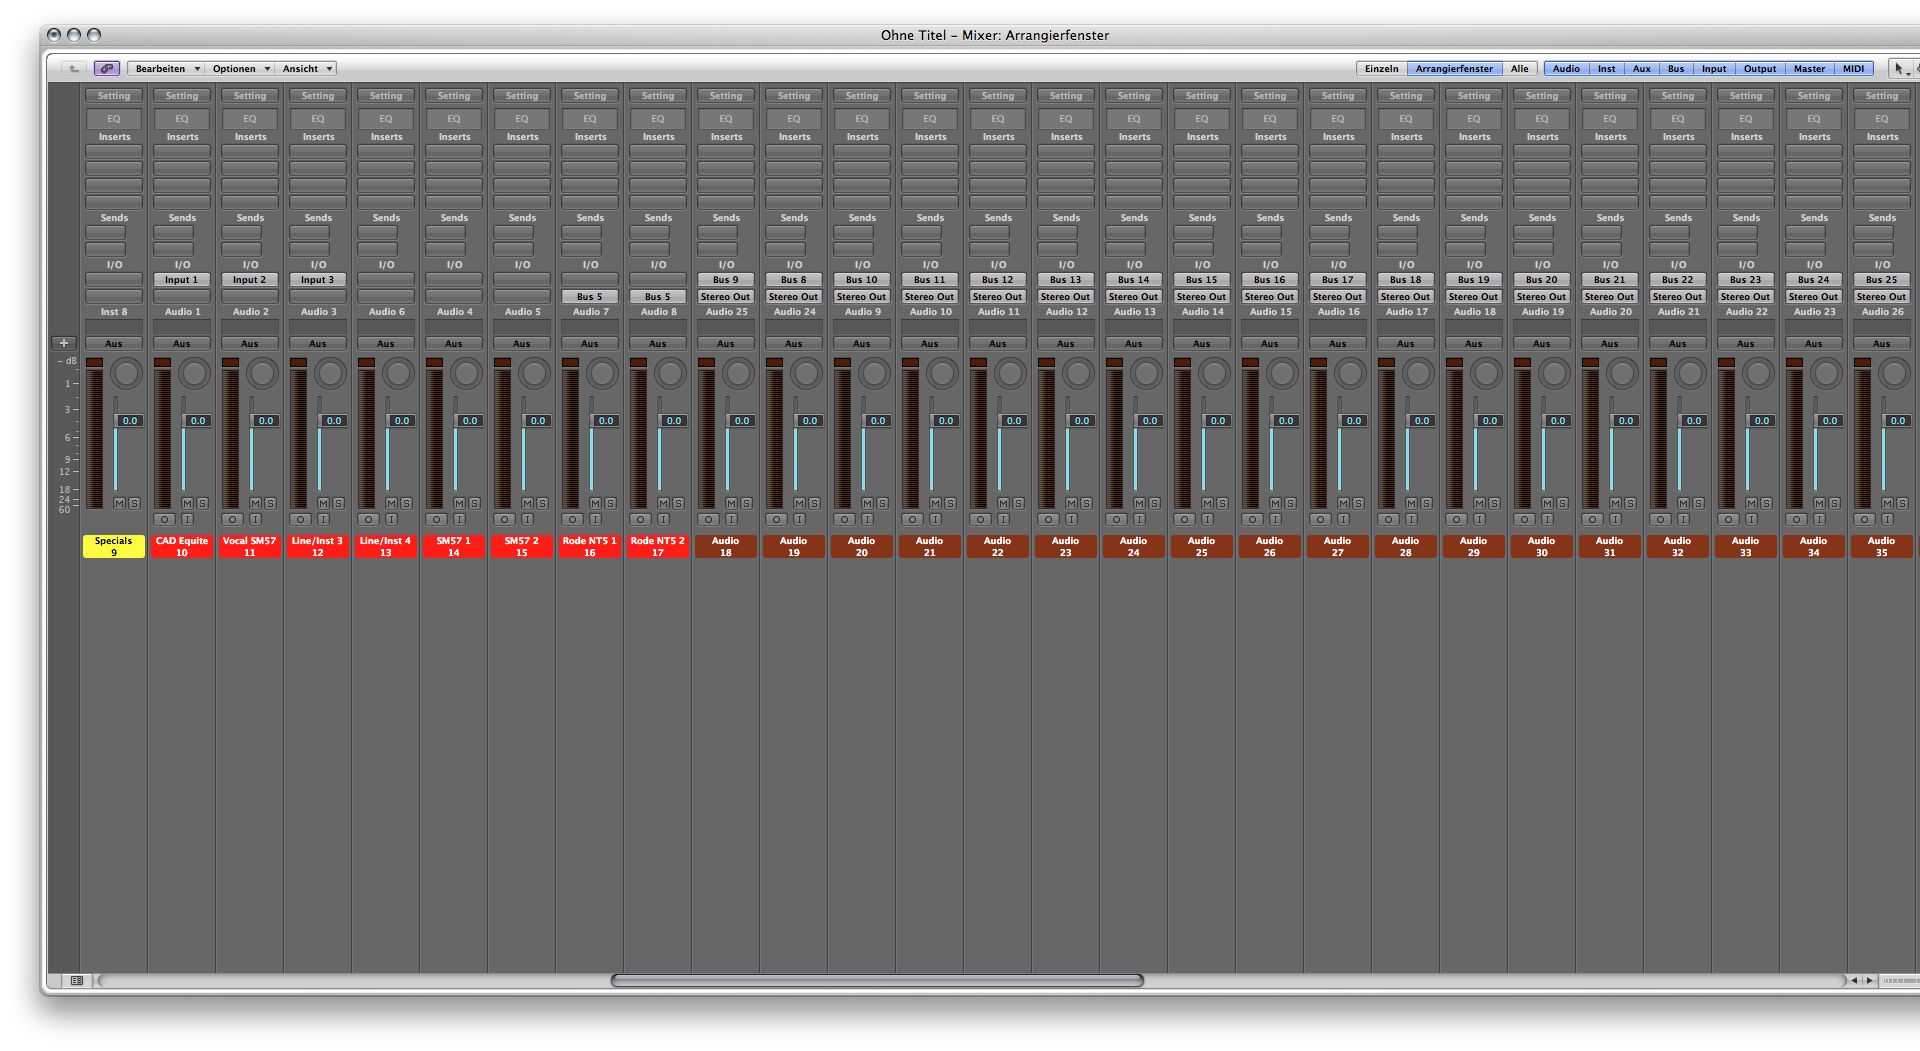Click the record-enable button on the CAD Equite channel
Viewport: 1920px width, 1051px height.
tap(165, 520)
